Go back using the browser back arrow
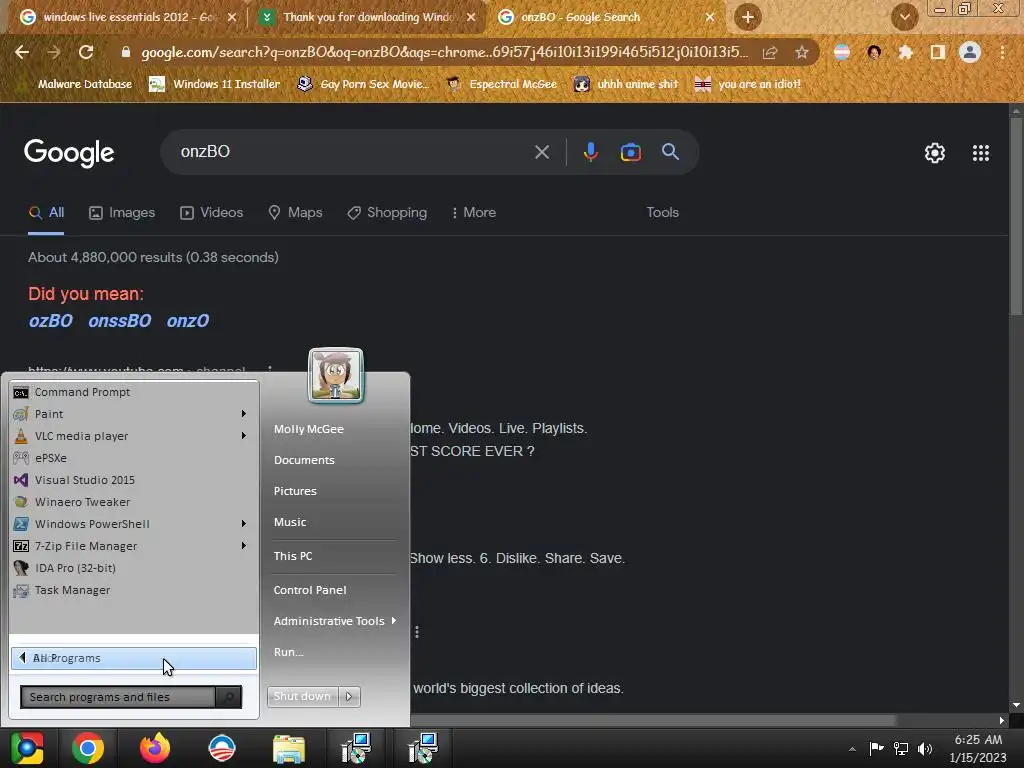1024x768 pixels. pos(22,52)
